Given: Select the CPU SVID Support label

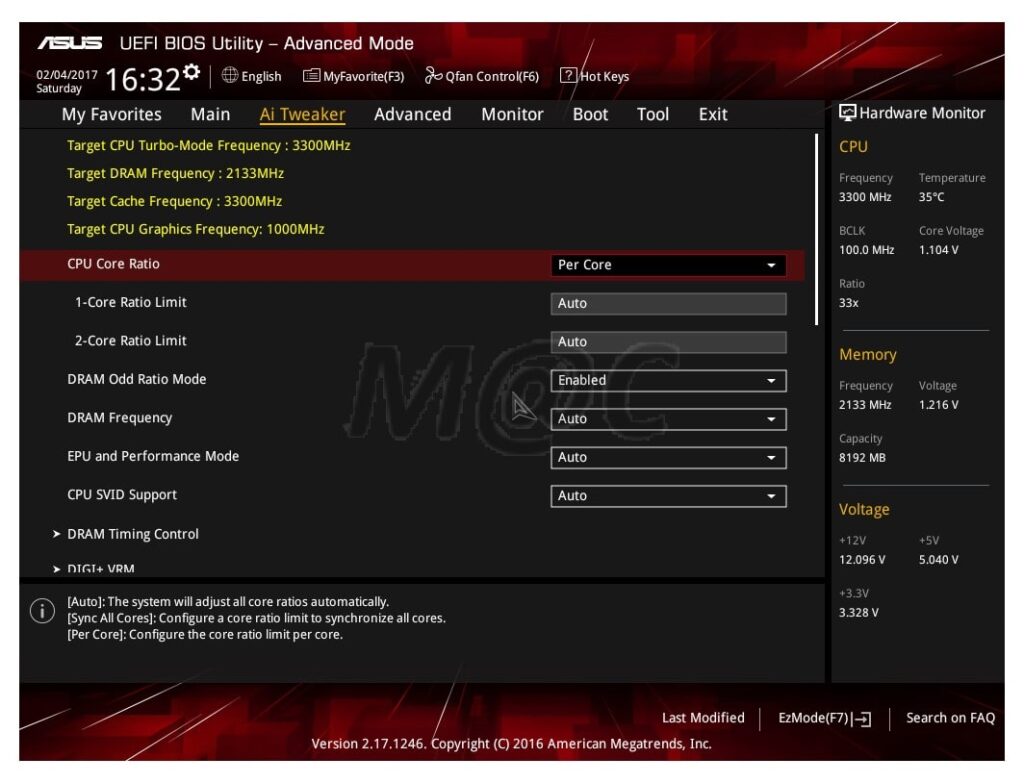Looking at the screenshot, I should click(121, 495).
